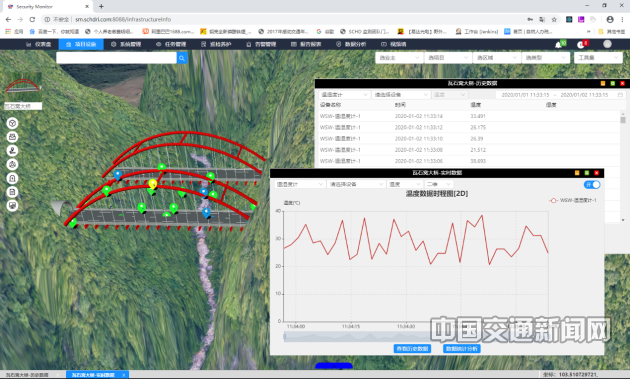Expand the 二维 chart mode dropdown
630x379 pixels.
coord(439,184)
